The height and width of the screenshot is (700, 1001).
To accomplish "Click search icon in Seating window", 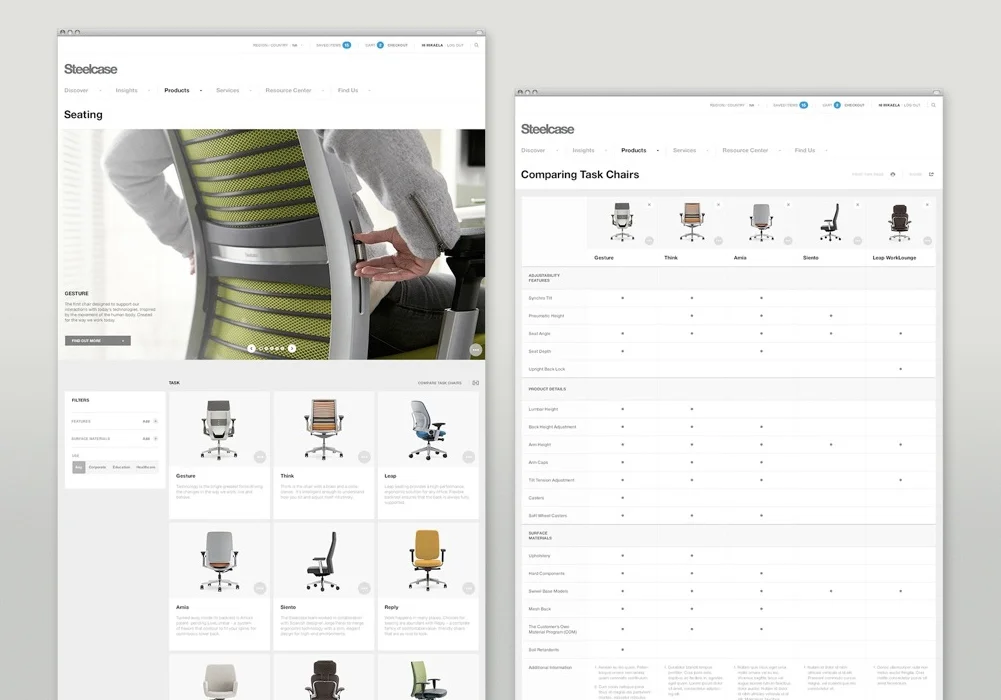I will click(x=476, y=45).
